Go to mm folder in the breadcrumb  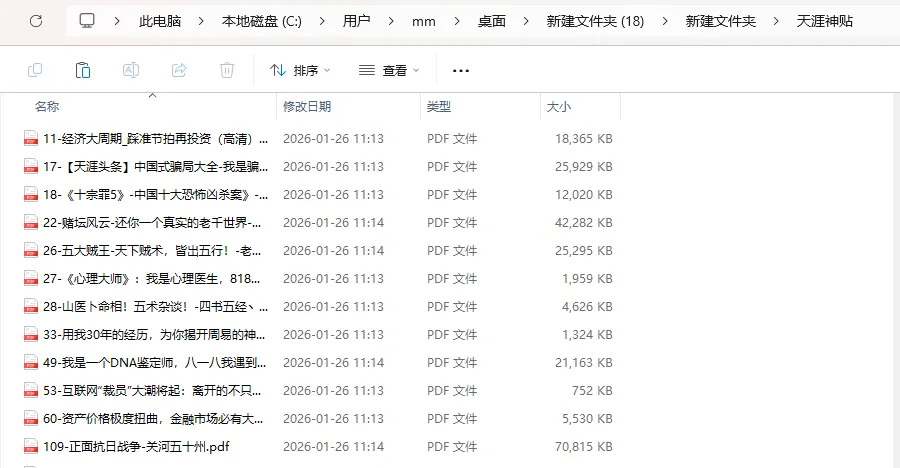tap(424, 22)
